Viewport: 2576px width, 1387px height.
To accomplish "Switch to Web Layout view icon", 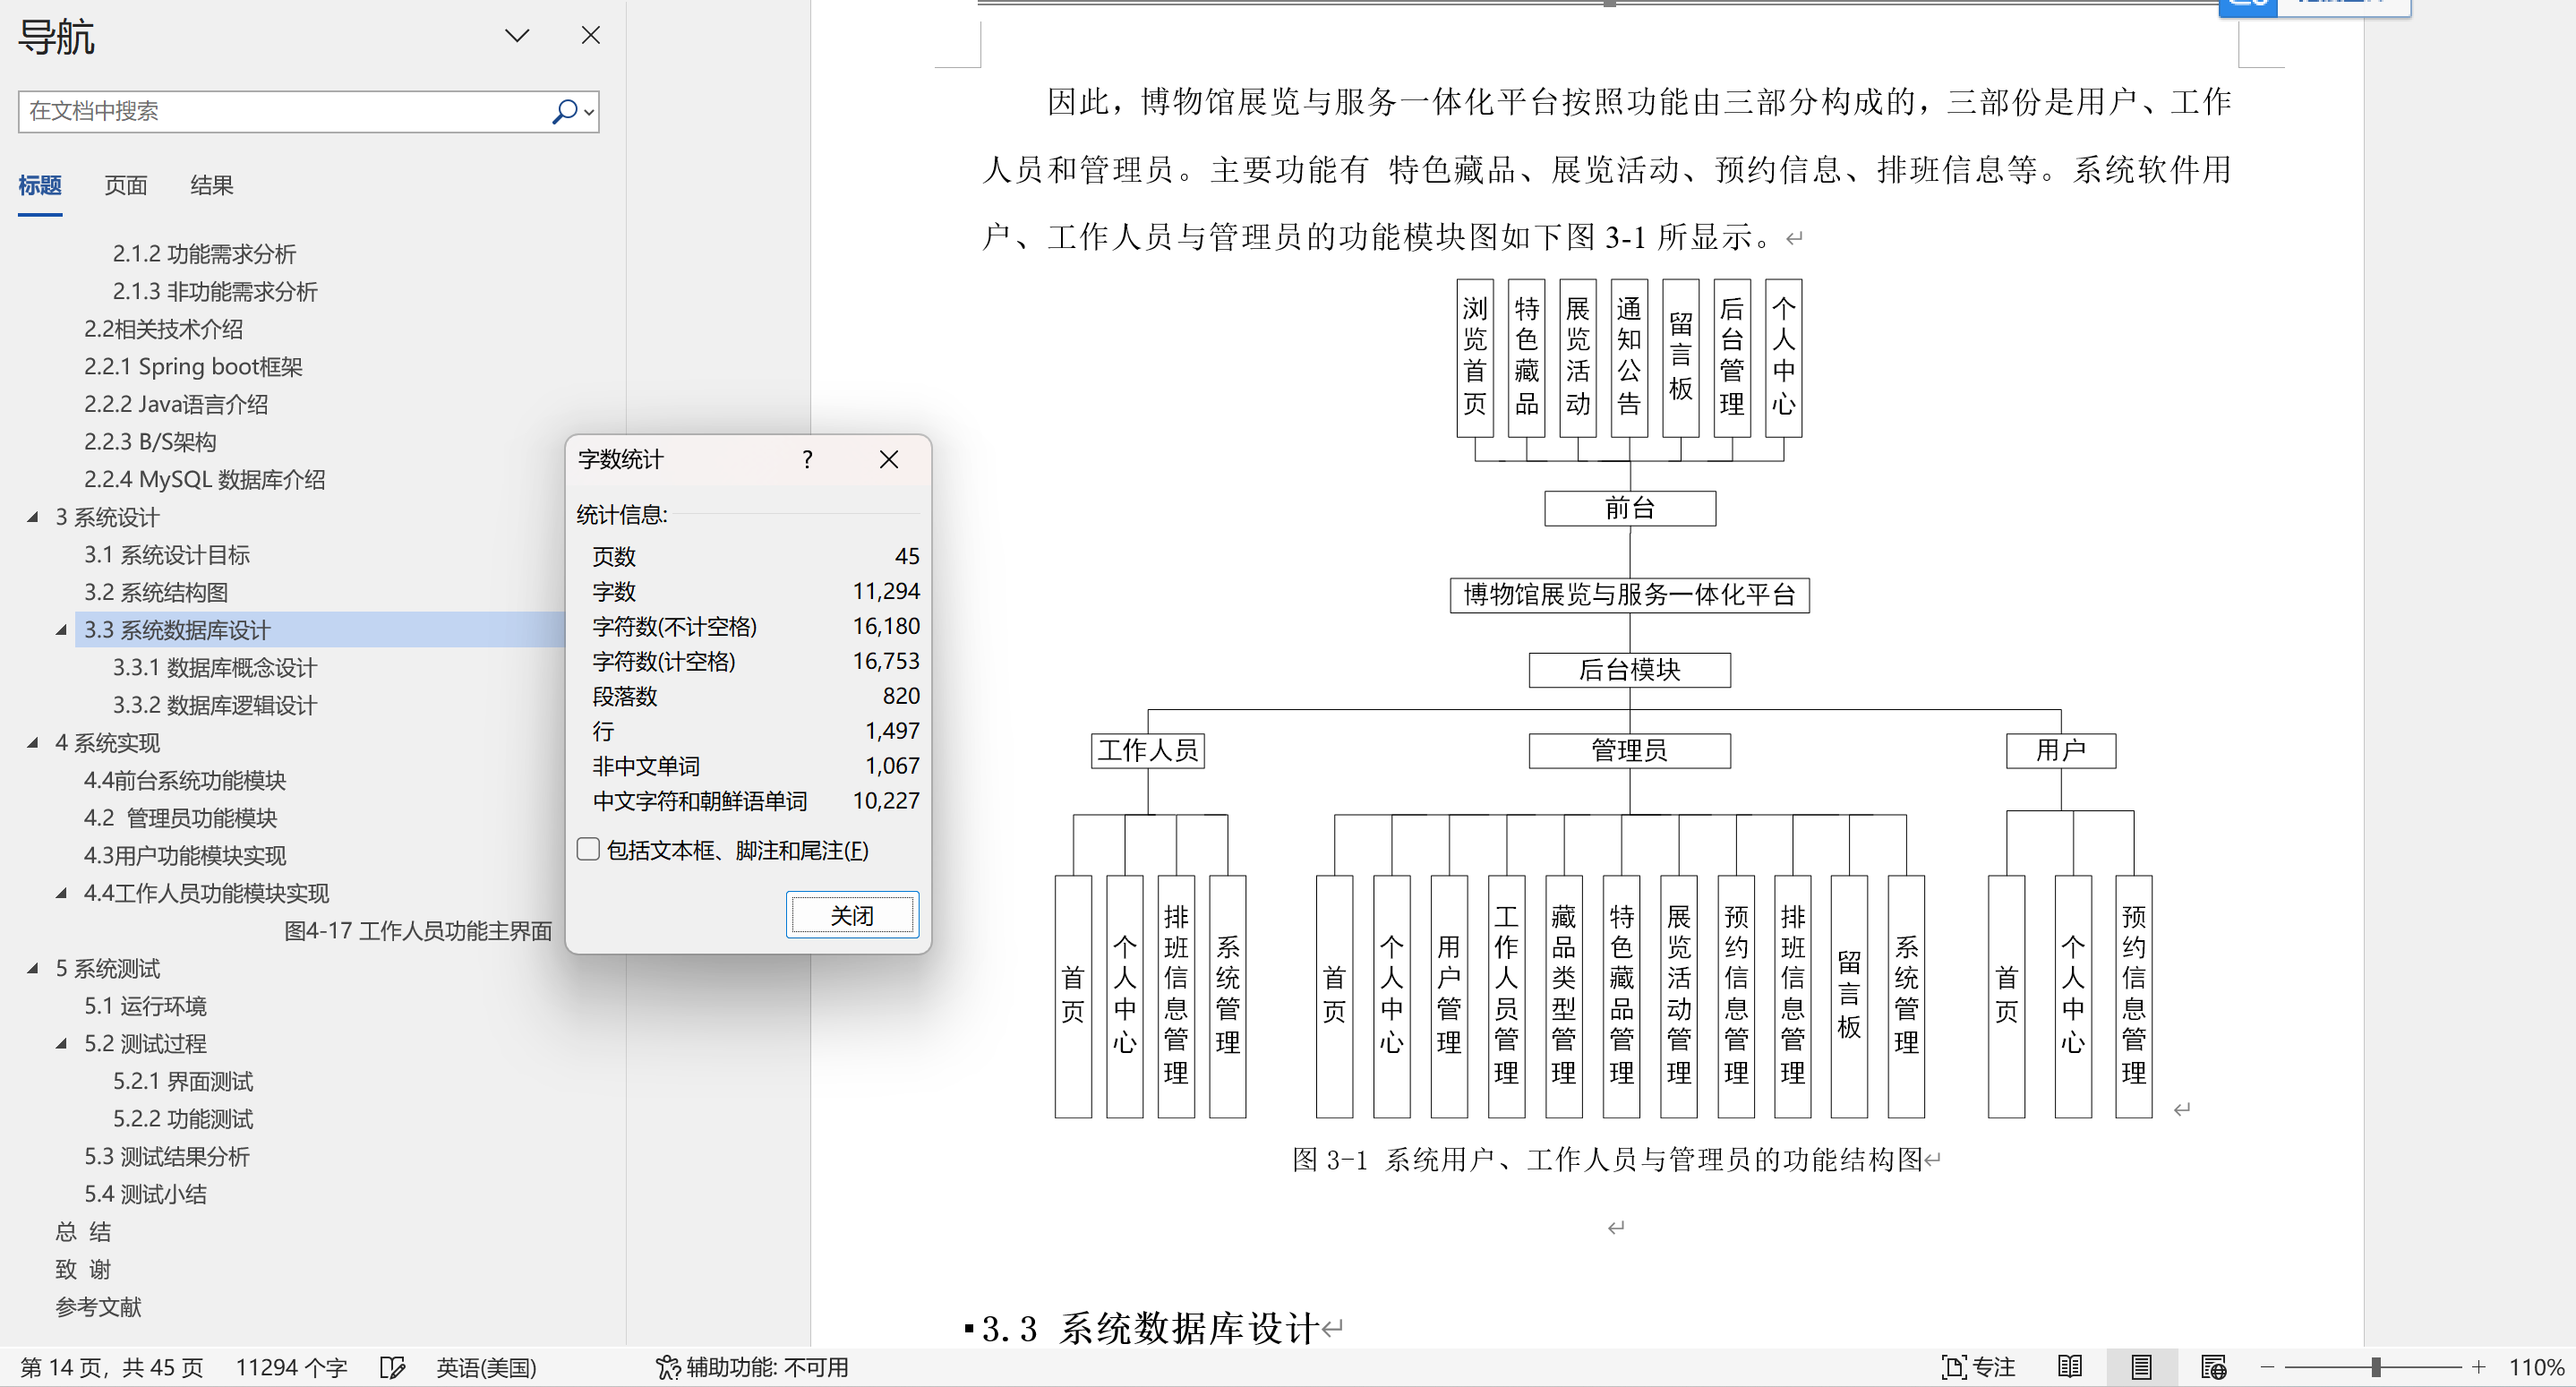I will click(x=2213, y=1367).
